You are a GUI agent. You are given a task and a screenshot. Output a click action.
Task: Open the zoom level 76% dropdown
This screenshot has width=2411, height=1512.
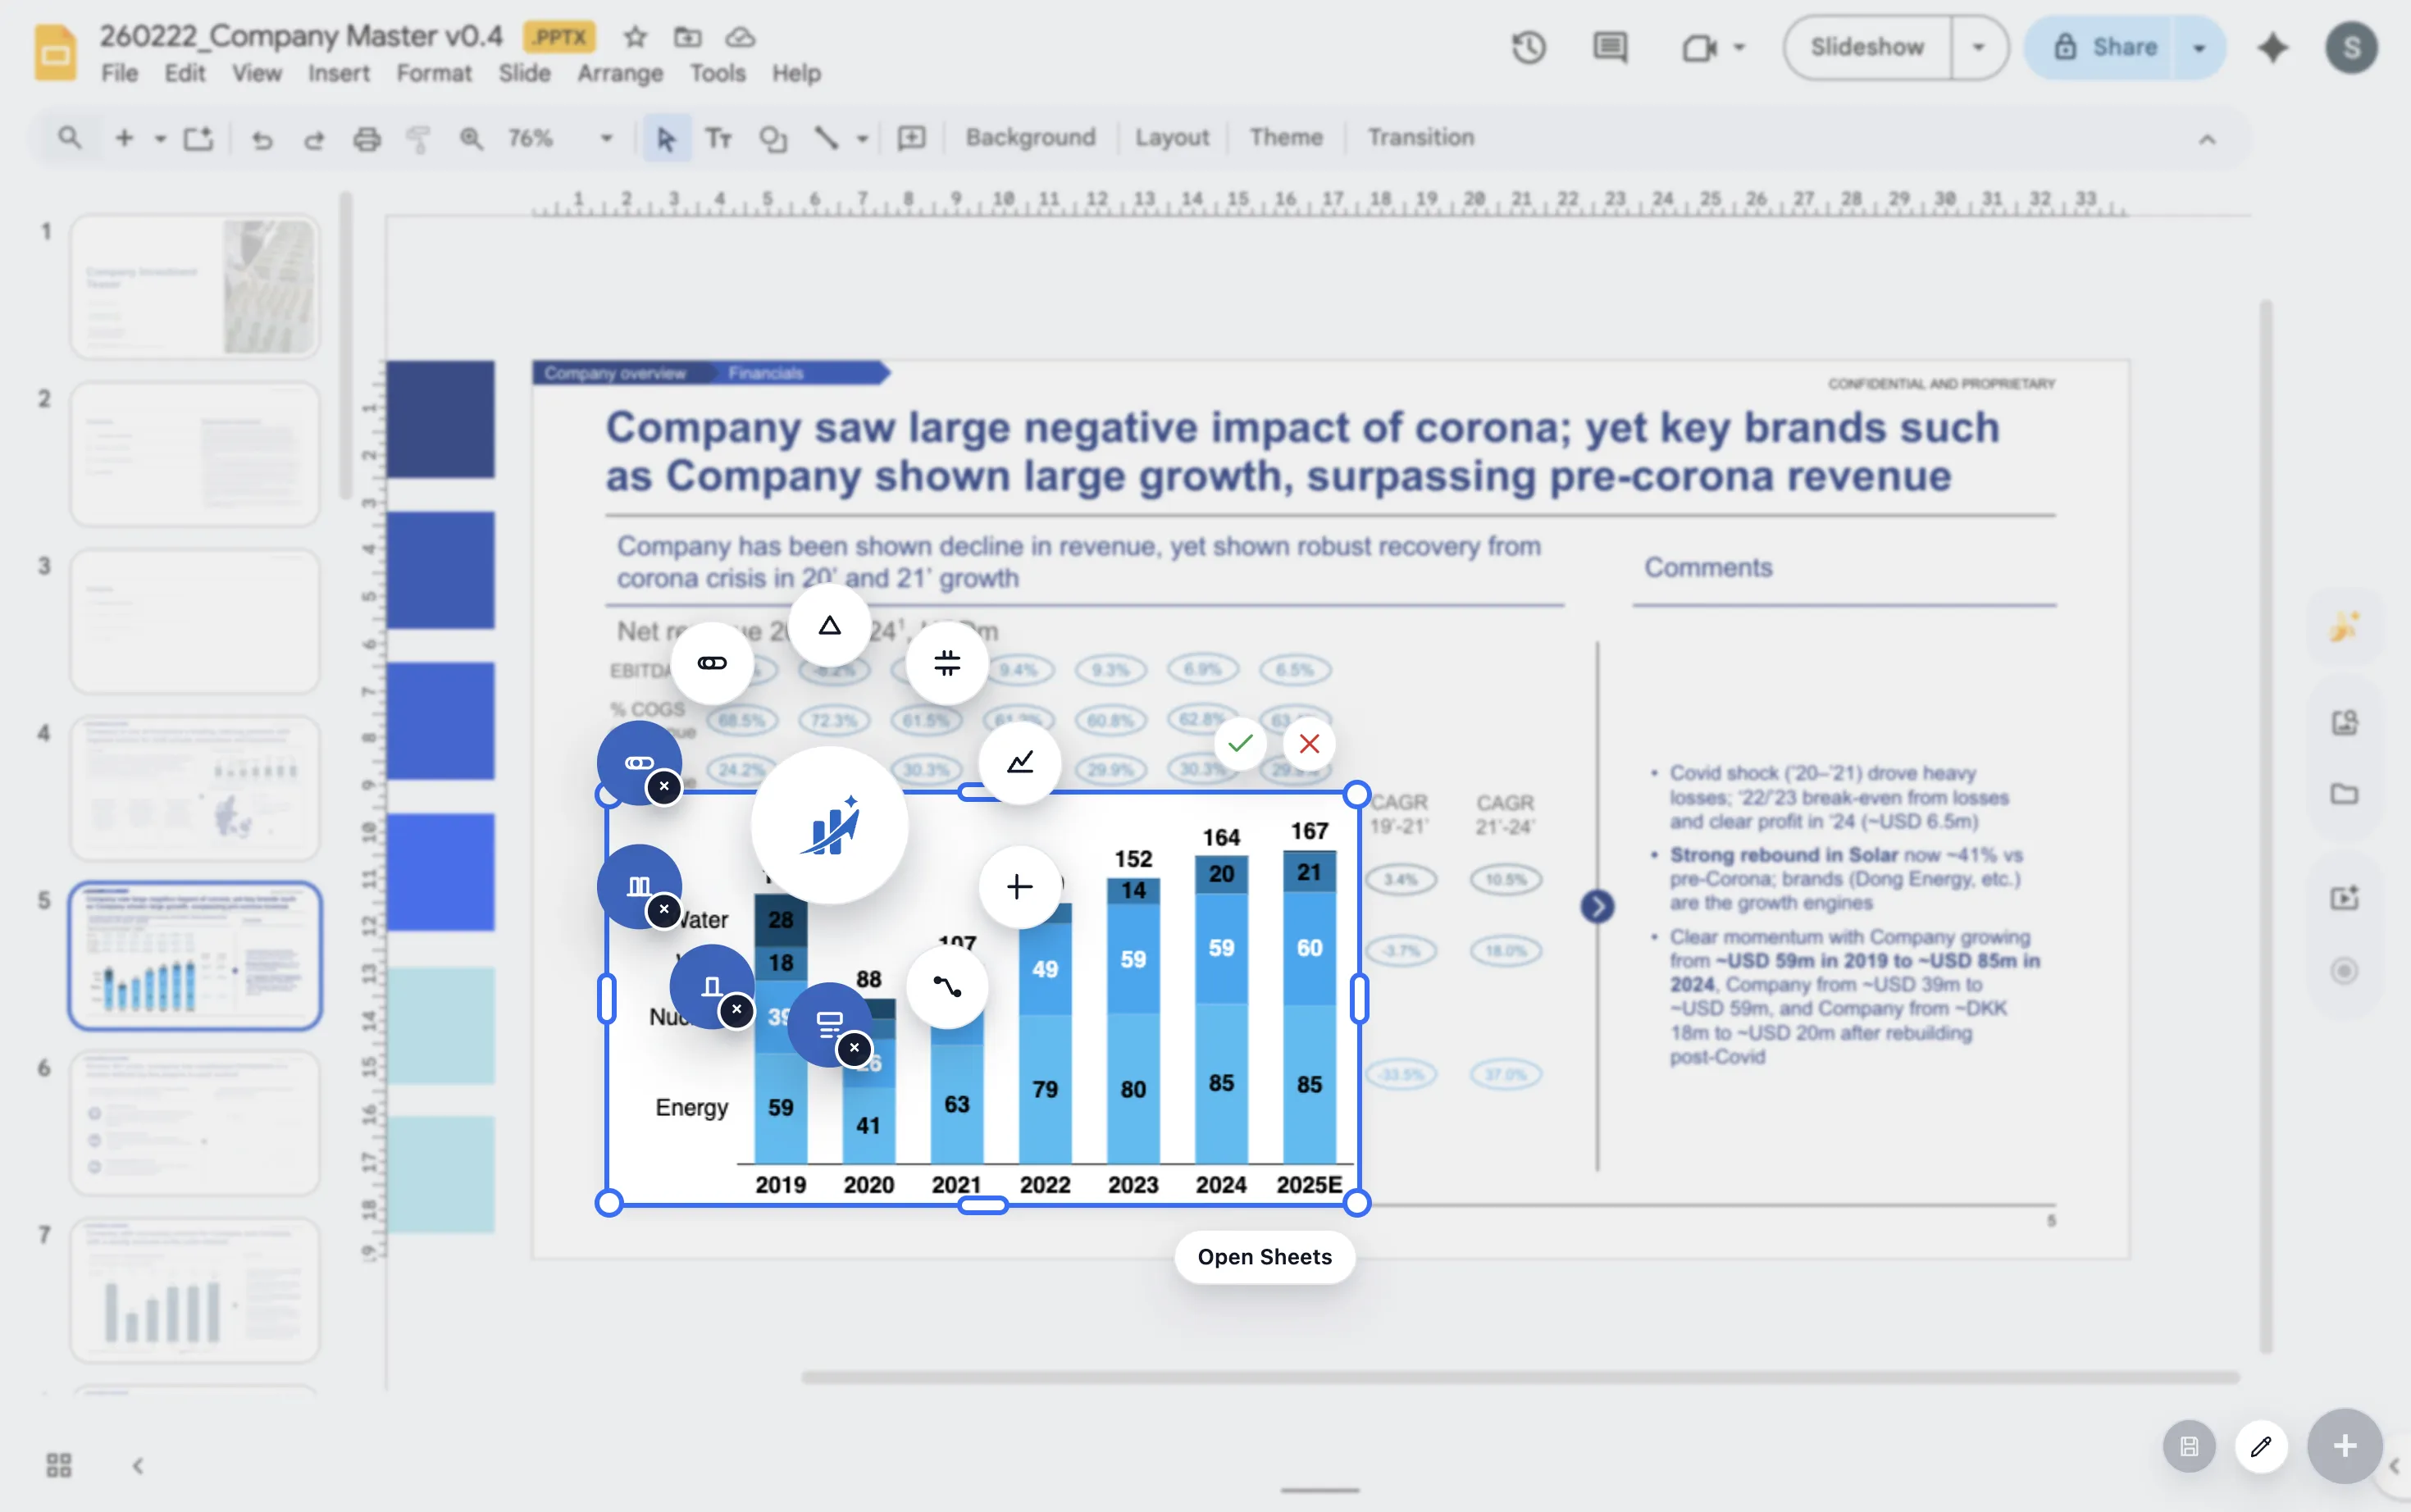coord(604,138)
